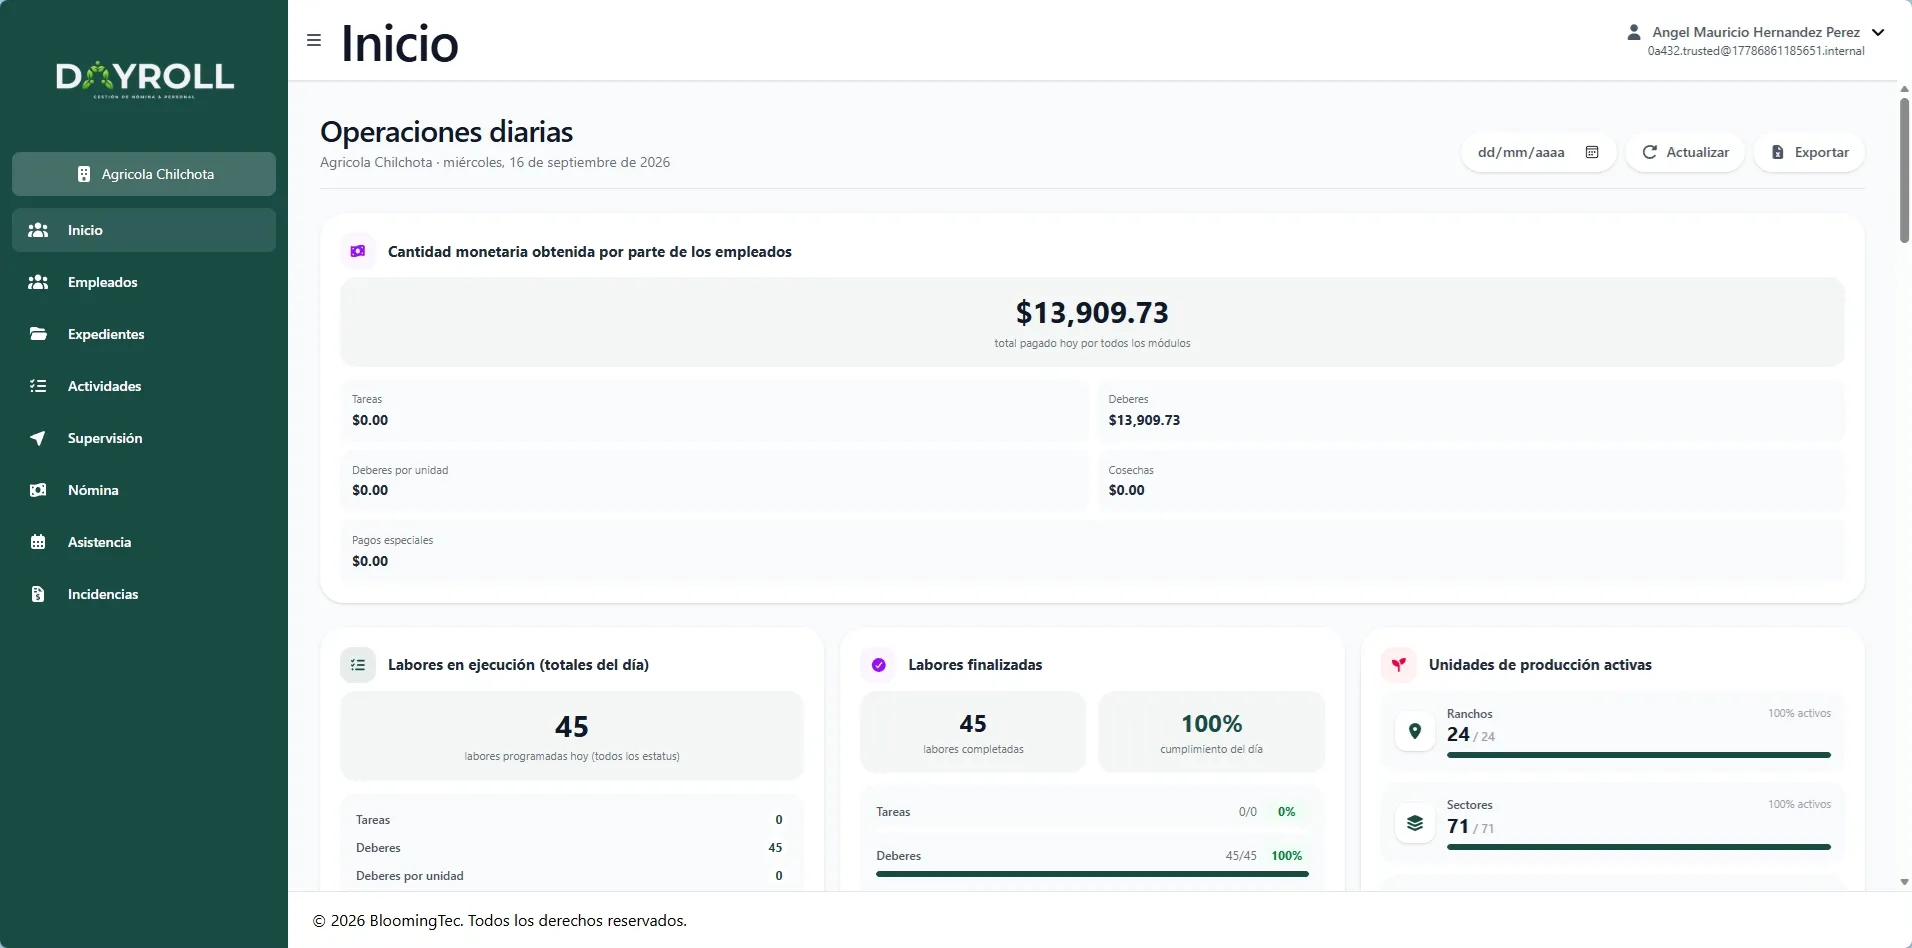The width and height of the screenshot is (1912, 948).
Task: Click the $13,909.73 total amount
Action: click(x=1092, y=313)
